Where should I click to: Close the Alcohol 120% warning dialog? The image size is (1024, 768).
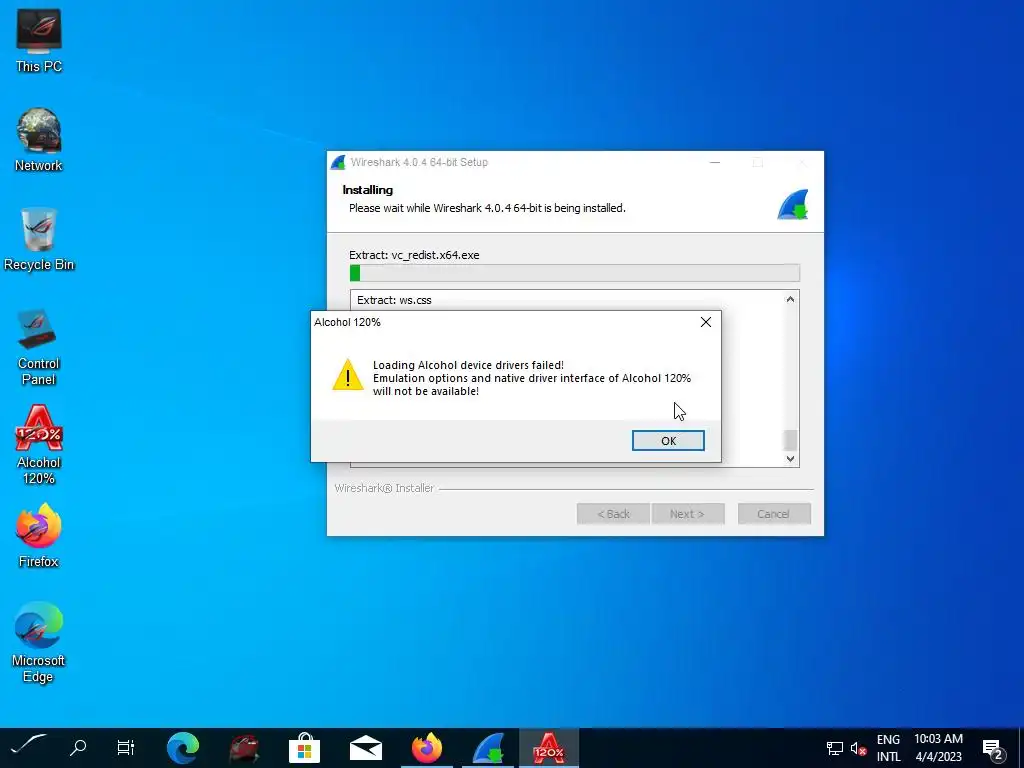pyautogui.click(x=706, y=322)
